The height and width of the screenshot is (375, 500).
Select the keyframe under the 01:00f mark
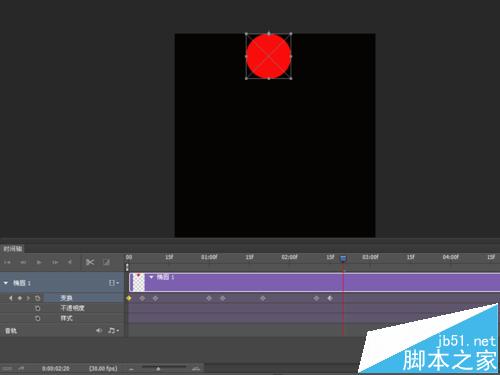[x=209, y=298]
